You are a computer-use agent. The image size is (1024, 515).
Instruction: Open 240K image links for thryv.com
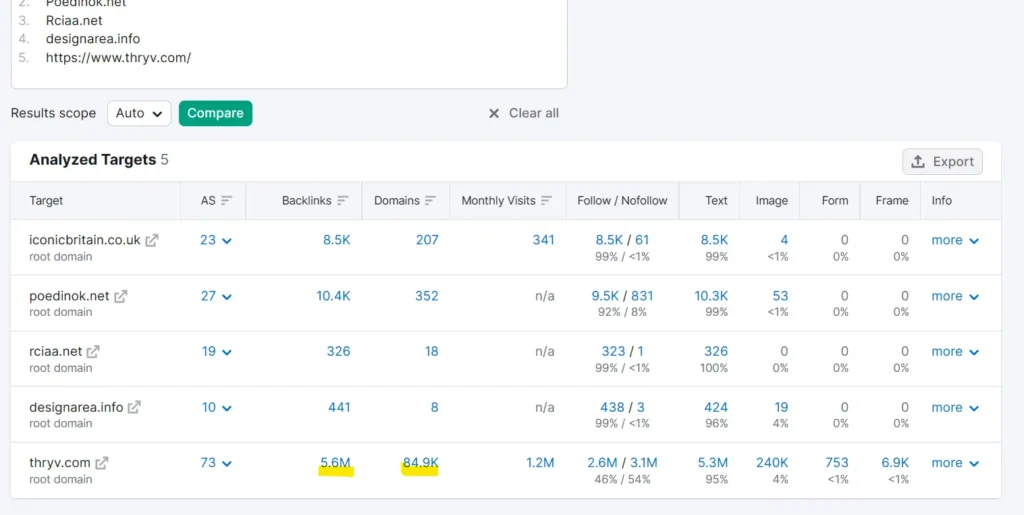772,463
